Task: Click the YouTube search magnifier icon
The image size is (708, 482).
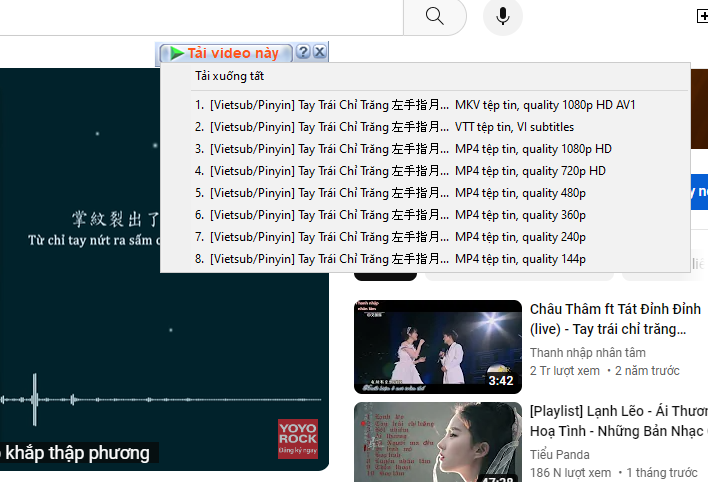Action: point(434,16)
